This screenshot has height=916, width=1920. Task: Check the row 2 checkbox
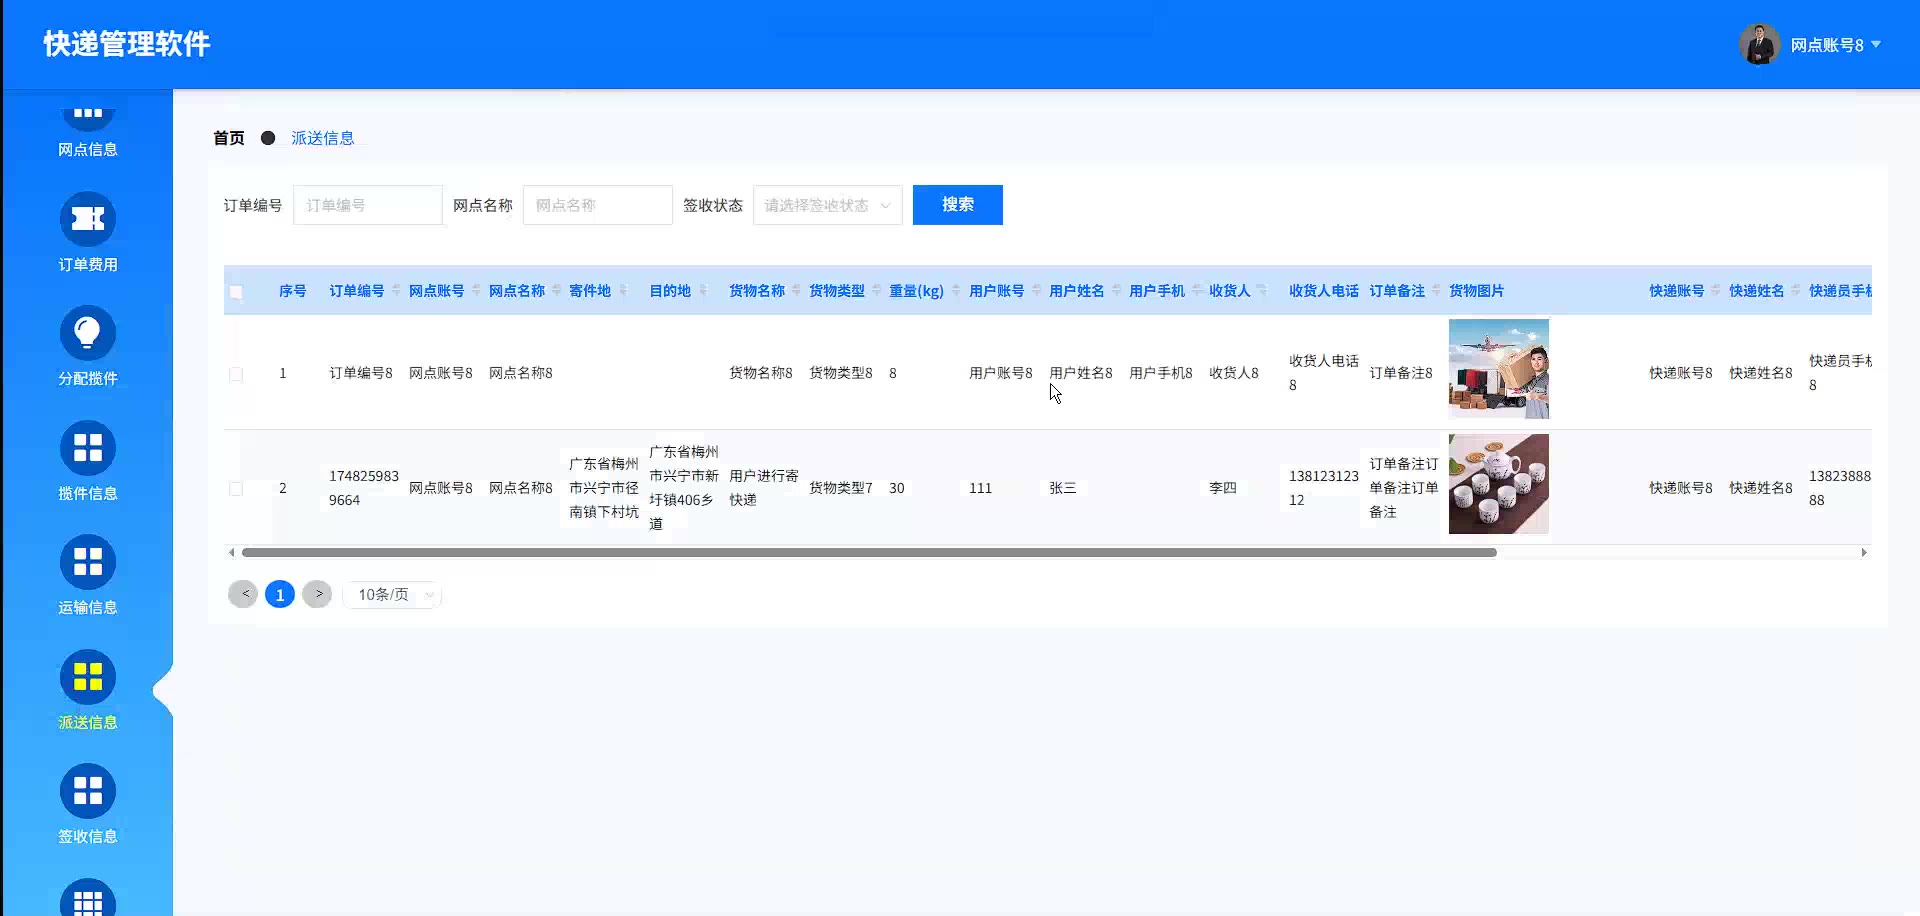click(x=236, y=489)
